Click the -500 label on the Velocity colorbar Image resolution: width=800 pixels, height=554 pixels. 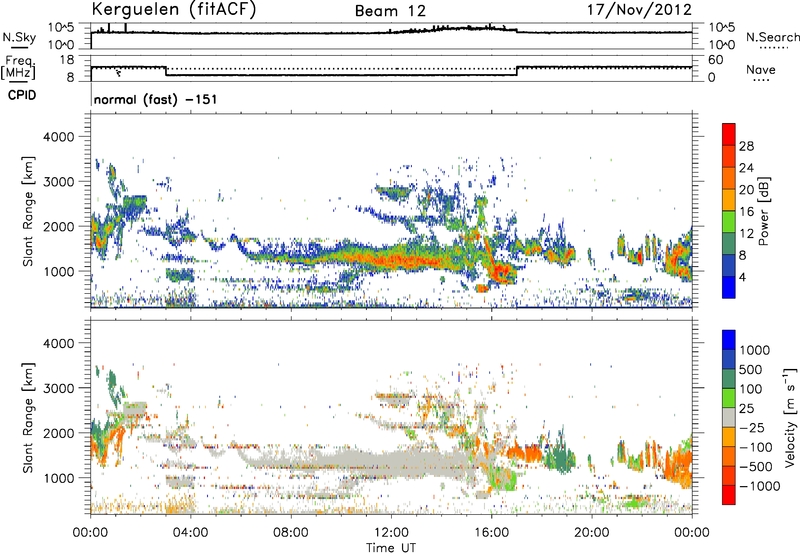coord(755,467)
